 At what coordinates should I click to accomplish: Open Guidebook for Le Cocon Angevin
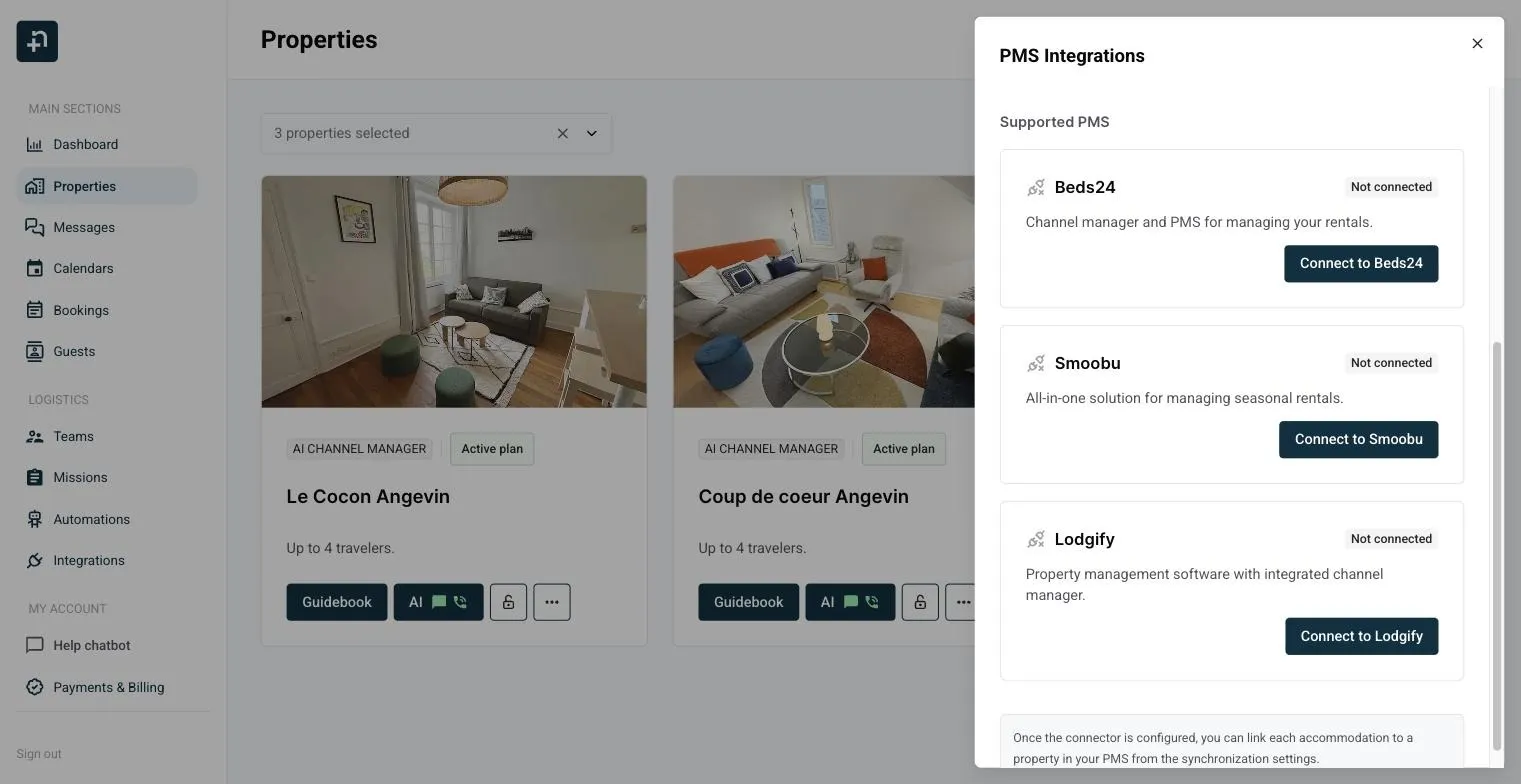click(337, 602)
